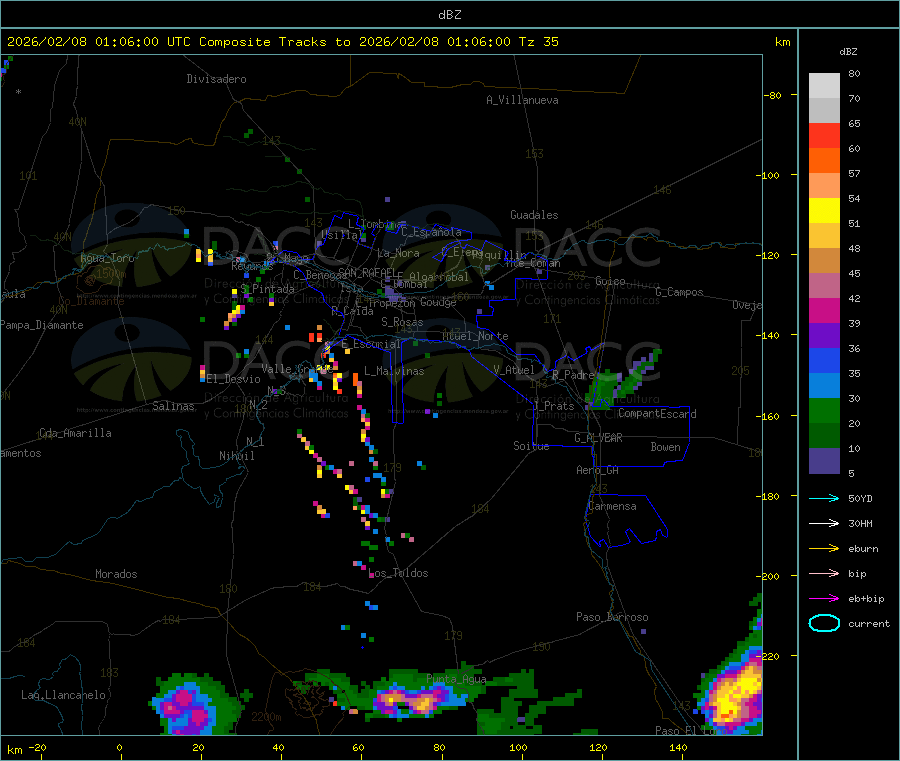The width and height of the screenshot is (900, 761).
Task: Click the 'Soitue' map label
Action: click(x=532, y=446)
